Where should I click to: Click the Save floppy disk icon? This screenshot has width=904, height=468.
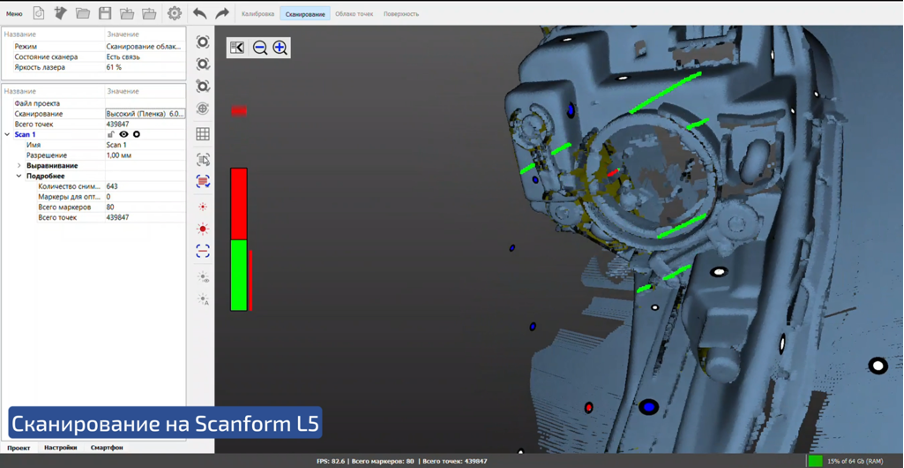pyautogui.click(x=105, y=14)
